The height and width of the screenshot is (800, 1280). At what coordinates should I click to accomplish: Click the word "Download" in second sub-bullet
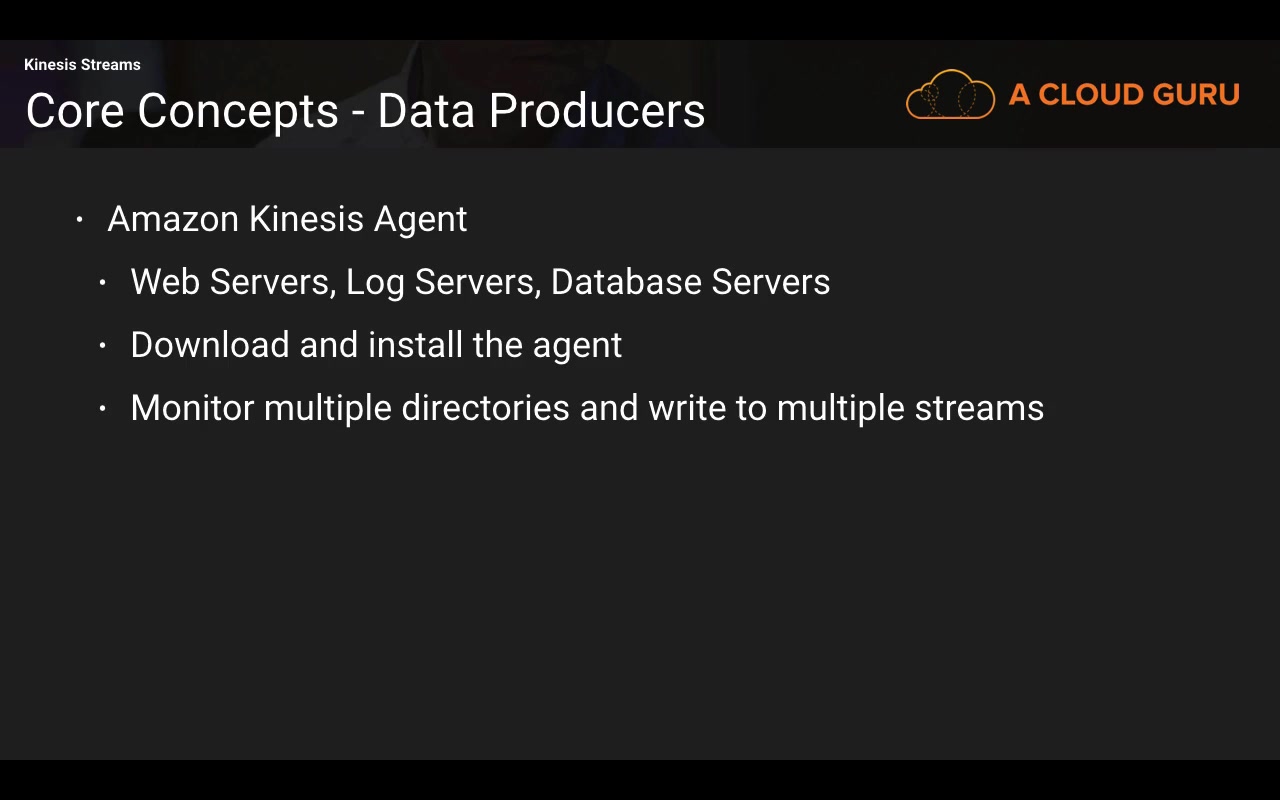pyautogui.click(x=210, y=345)
